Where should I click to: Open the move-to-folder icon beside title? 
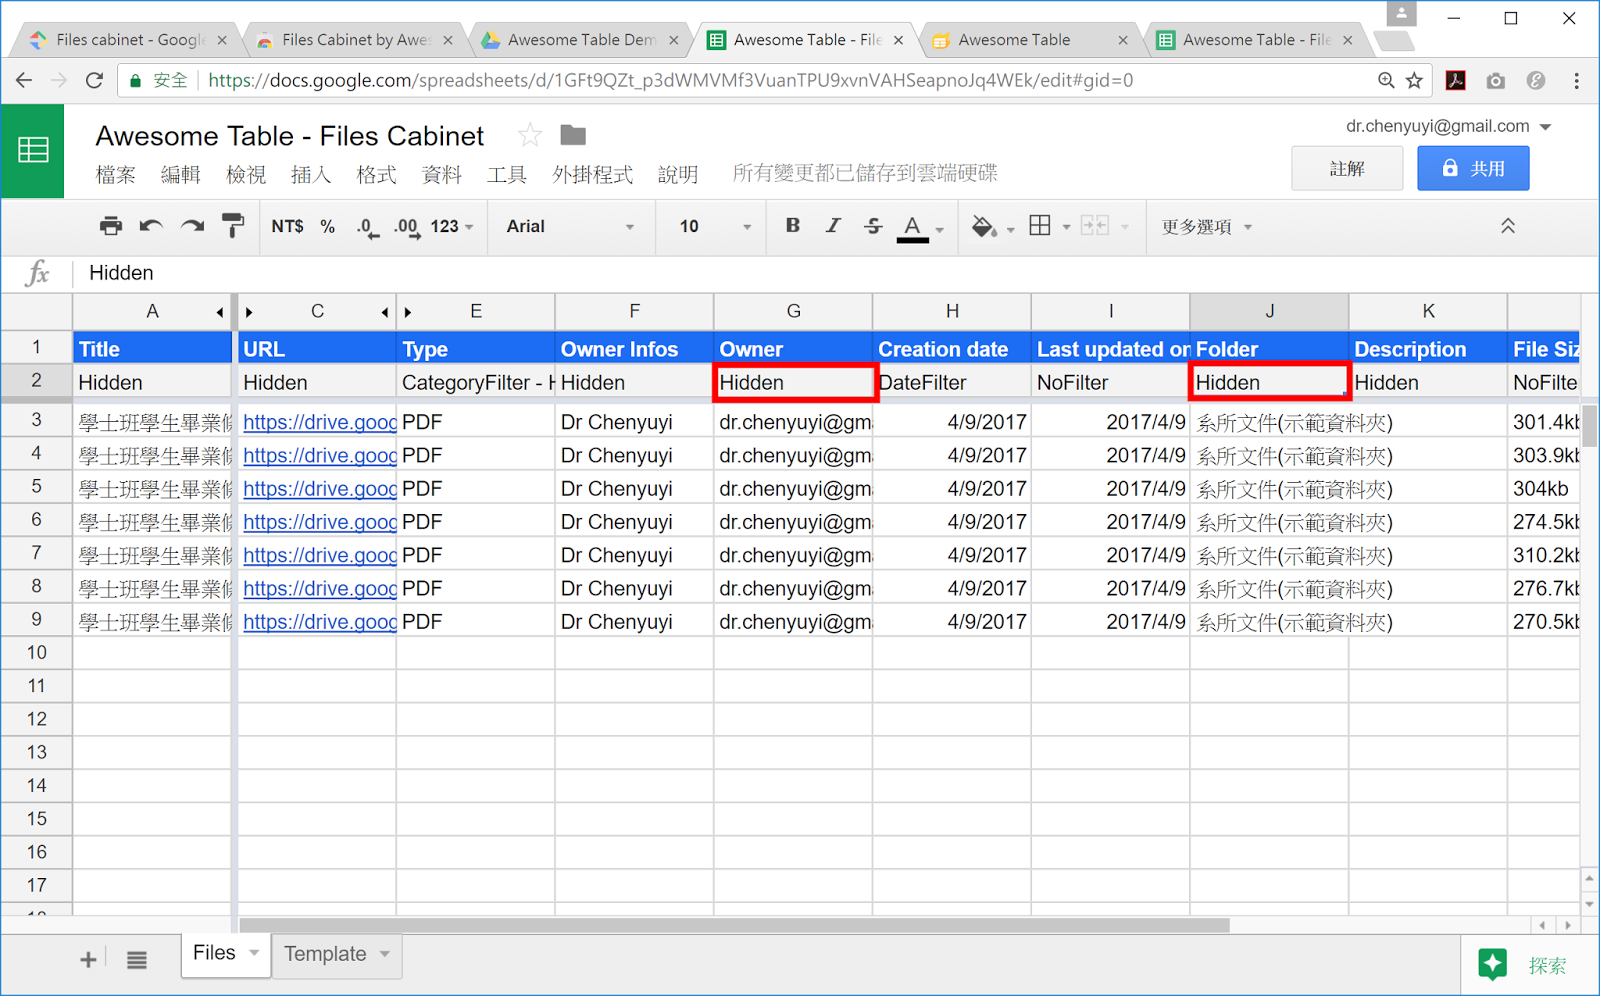click(573, 135)
